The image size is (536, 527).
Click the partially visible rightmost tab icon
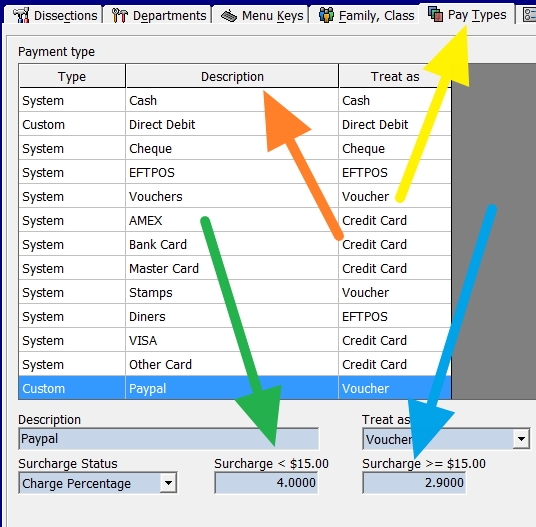pyautogui.click(x=530, y=15)
